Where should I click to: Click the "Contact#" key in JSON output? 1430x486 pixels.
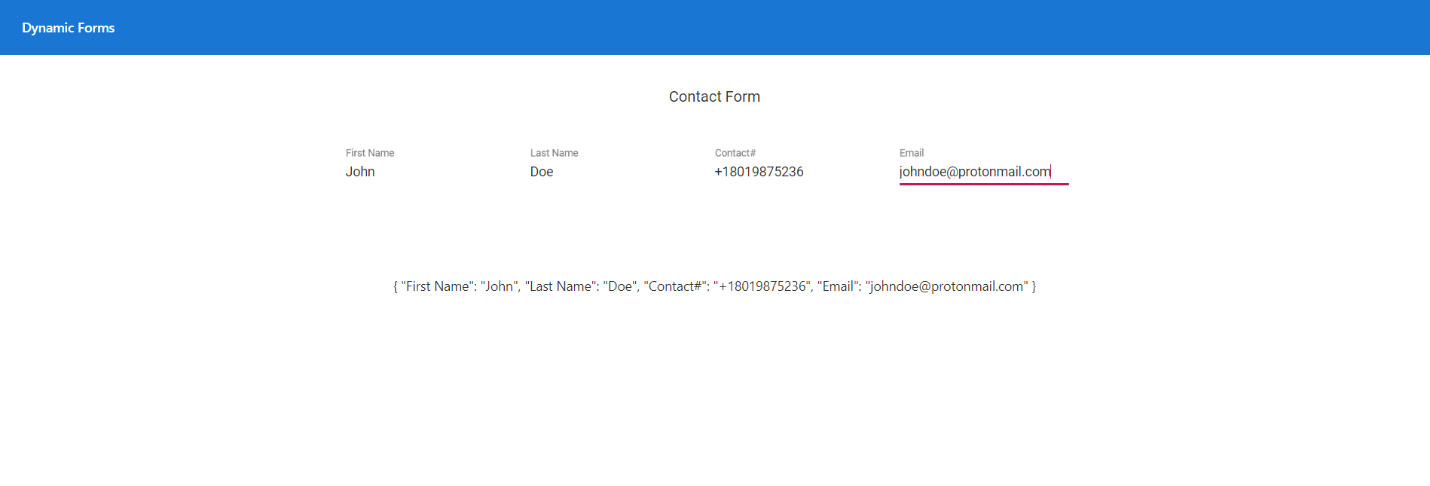676,287
